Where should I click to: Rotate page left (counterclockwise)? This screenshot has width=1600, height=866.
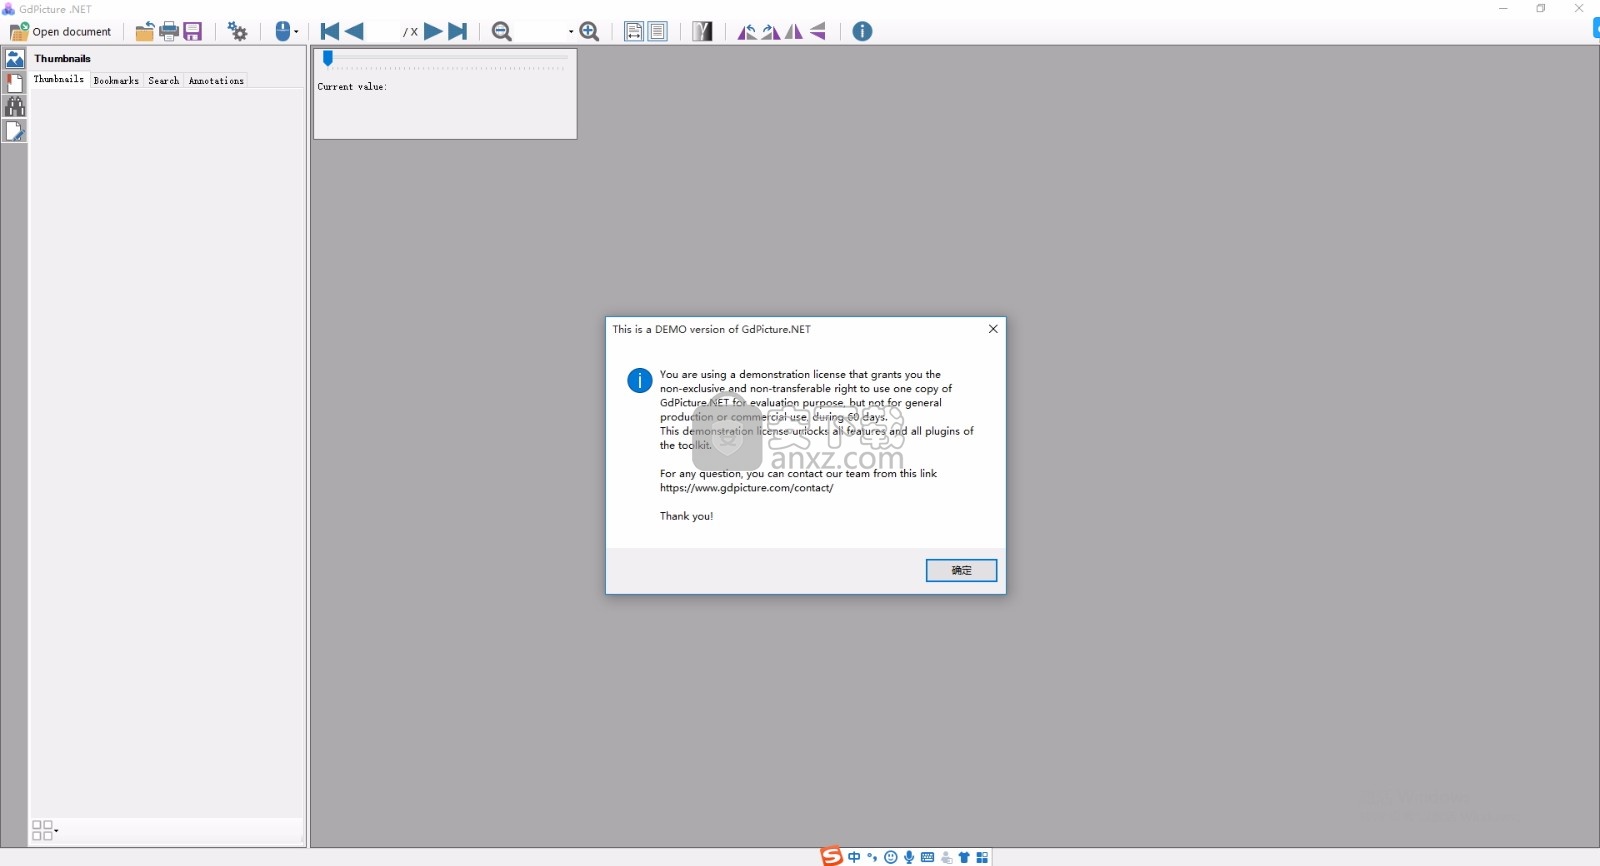coord(747,32)
